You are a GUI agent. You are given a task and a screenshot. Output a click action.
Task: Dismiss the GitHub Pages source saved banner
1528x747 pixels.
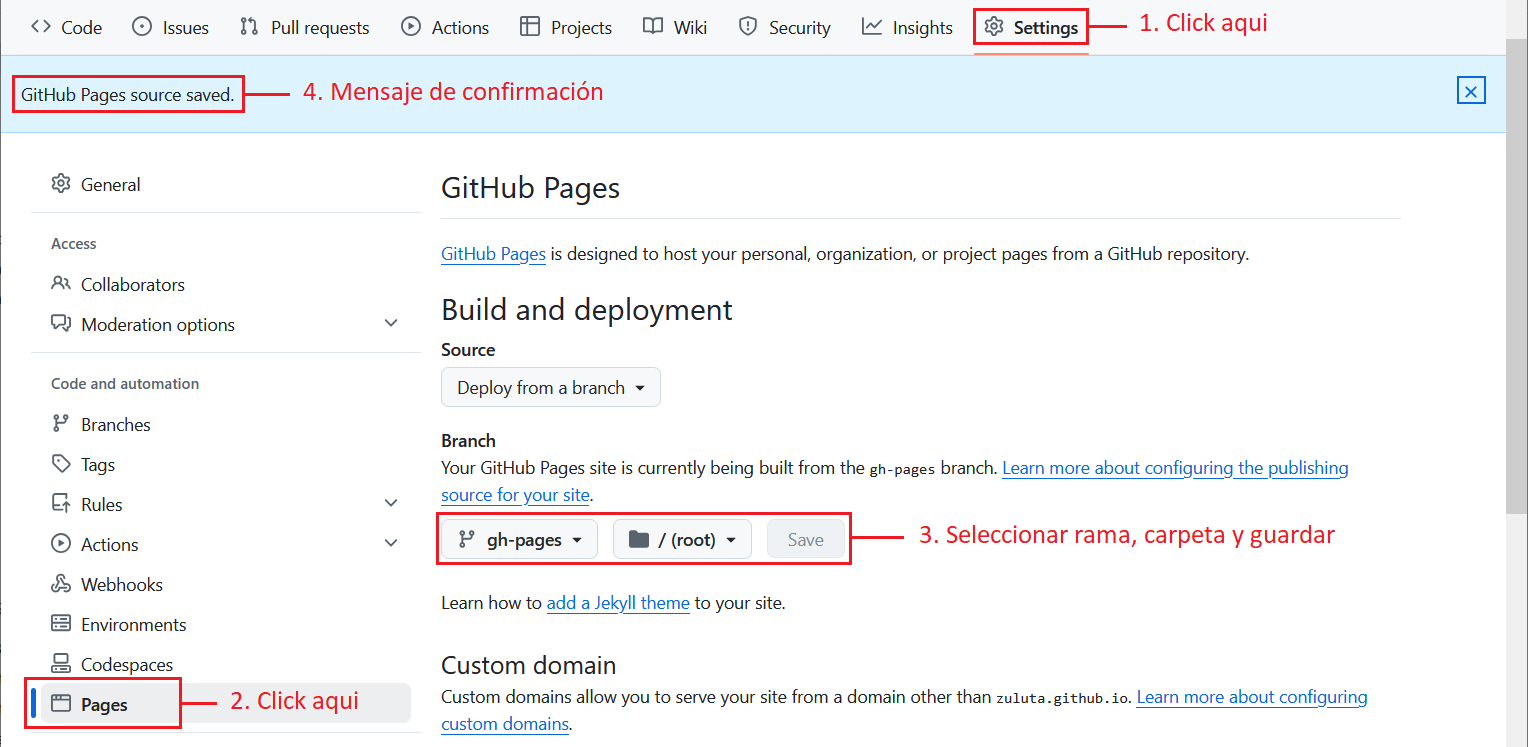point(1471,91)
